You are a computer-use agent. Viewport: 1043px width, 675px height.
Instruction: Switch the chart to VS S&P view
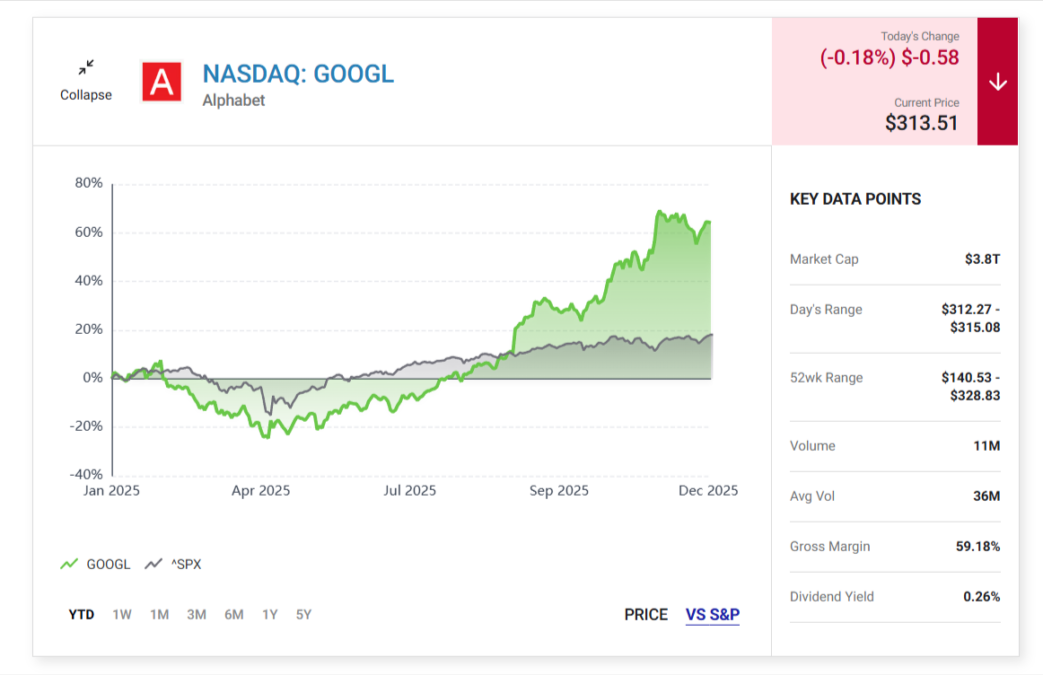712,615
